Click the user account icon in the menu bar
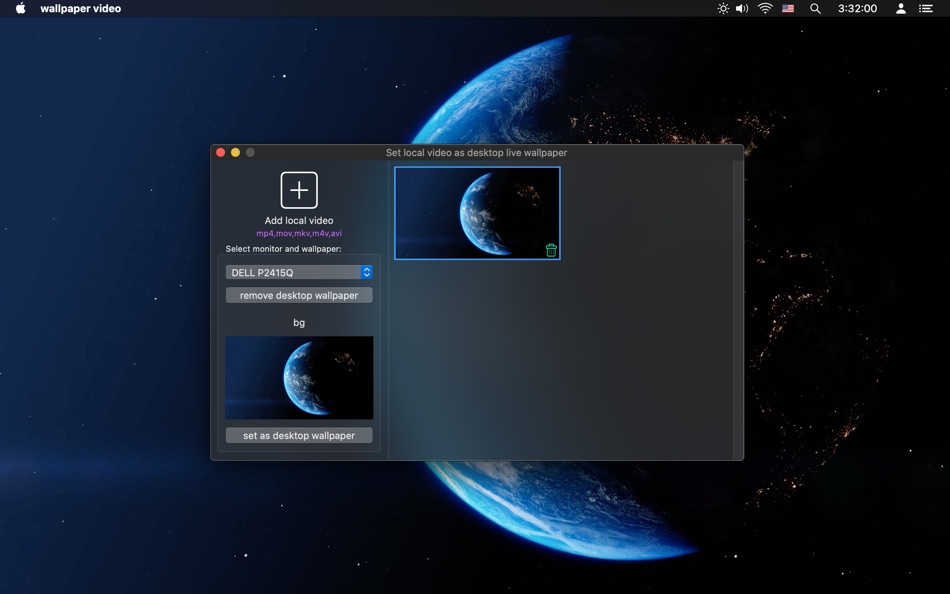 click(x=901, y=8)
